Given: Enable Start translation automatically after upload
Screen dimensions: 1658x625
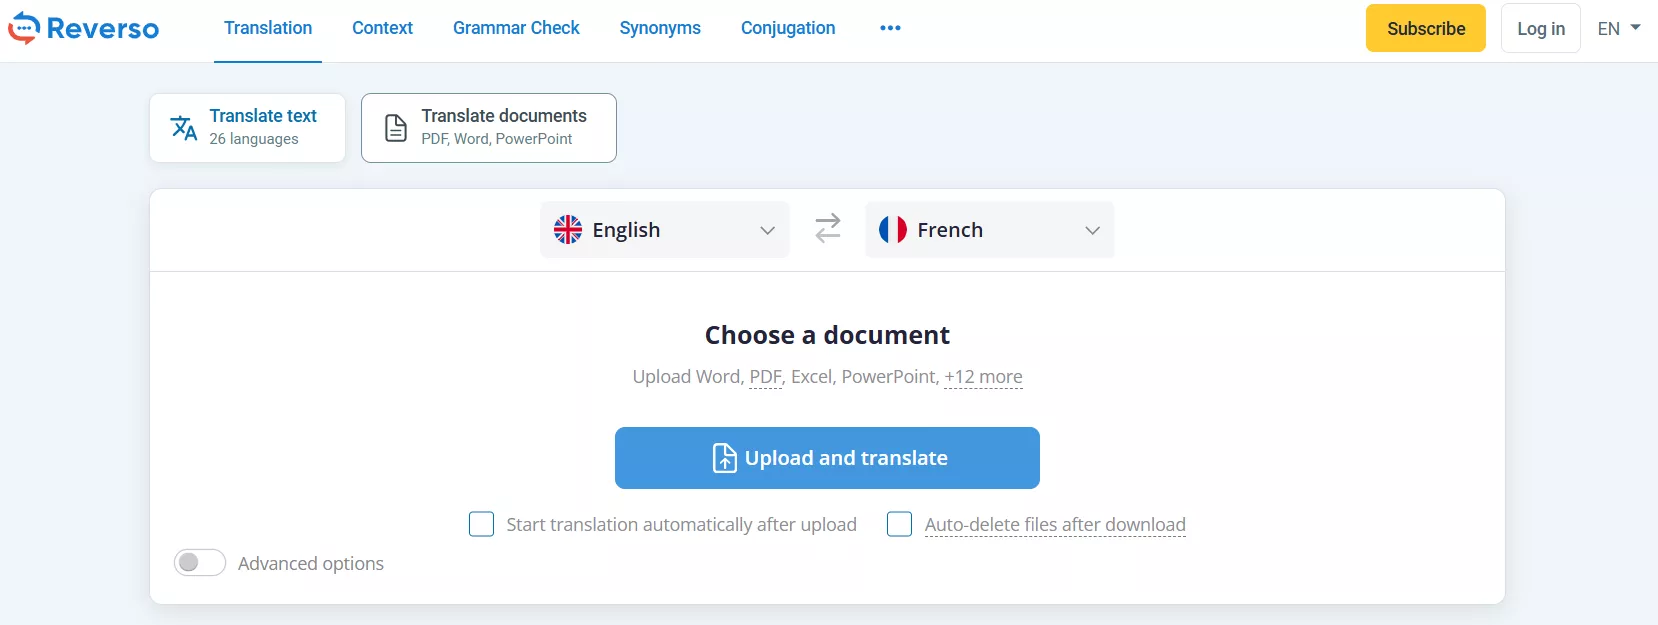Looking at the screenshot, I should (x=481, y=524).
